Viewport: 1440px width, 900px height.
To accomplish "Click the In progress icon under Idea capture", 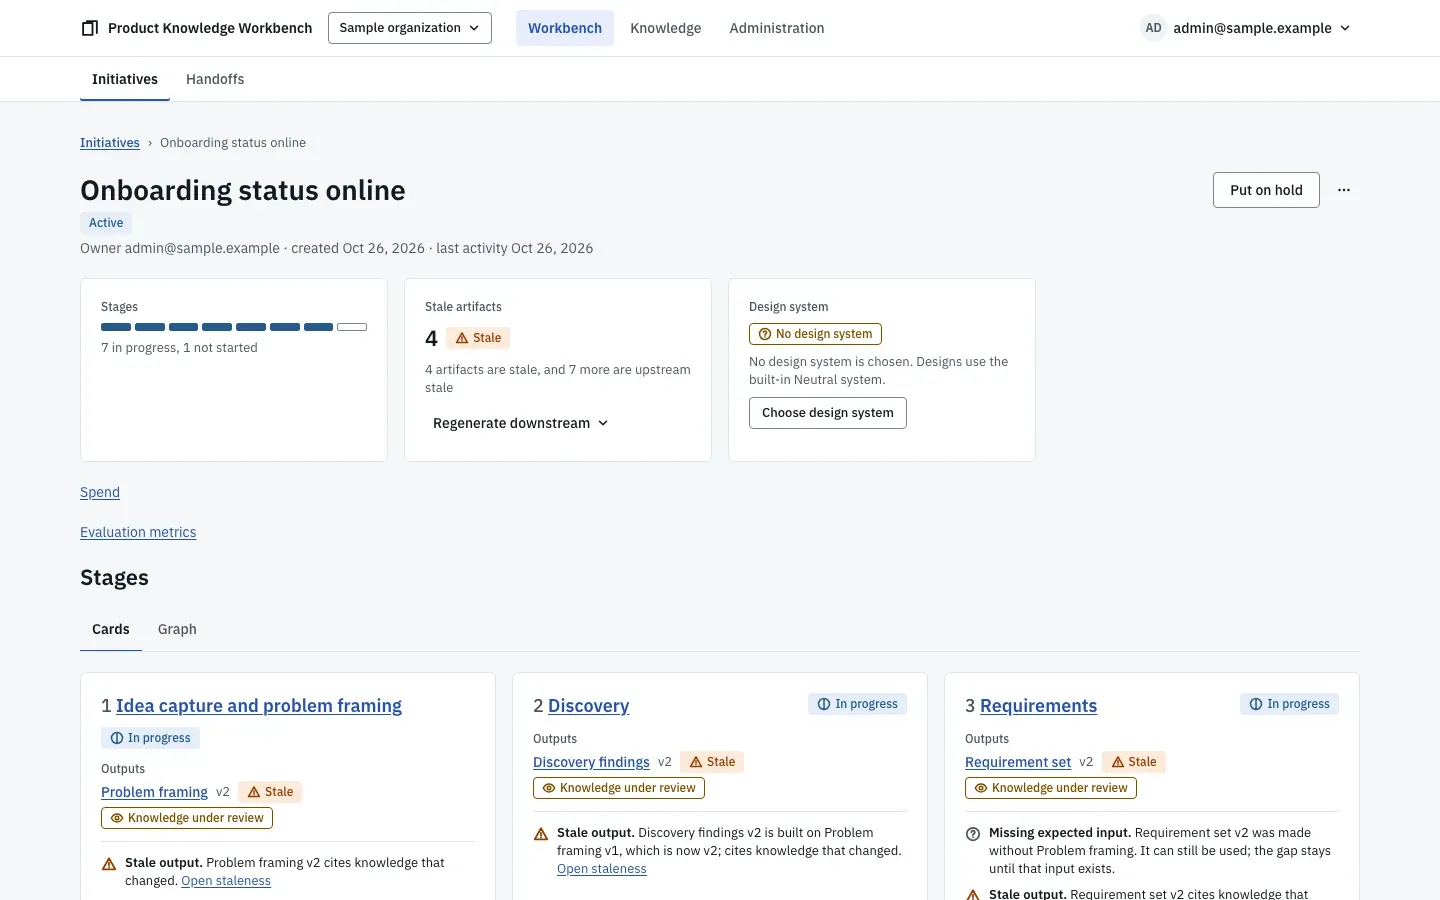I will pos(117,738).
